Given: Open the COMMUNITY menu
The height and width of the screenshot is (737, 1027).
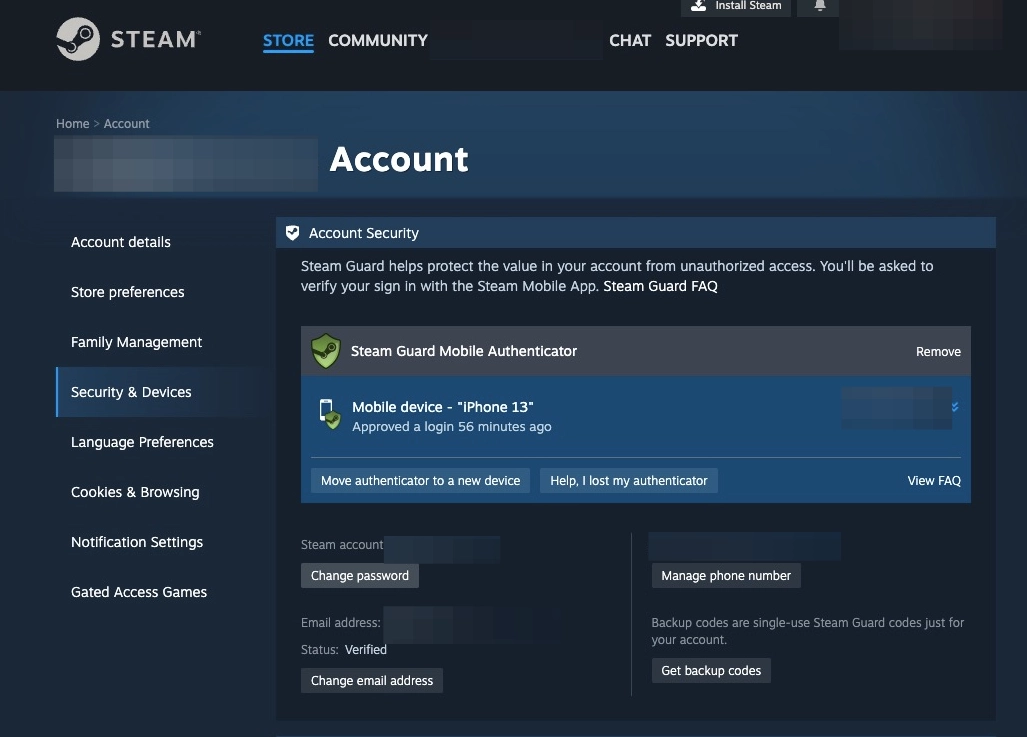Looking at the screenshot, I should coord(378,41).
